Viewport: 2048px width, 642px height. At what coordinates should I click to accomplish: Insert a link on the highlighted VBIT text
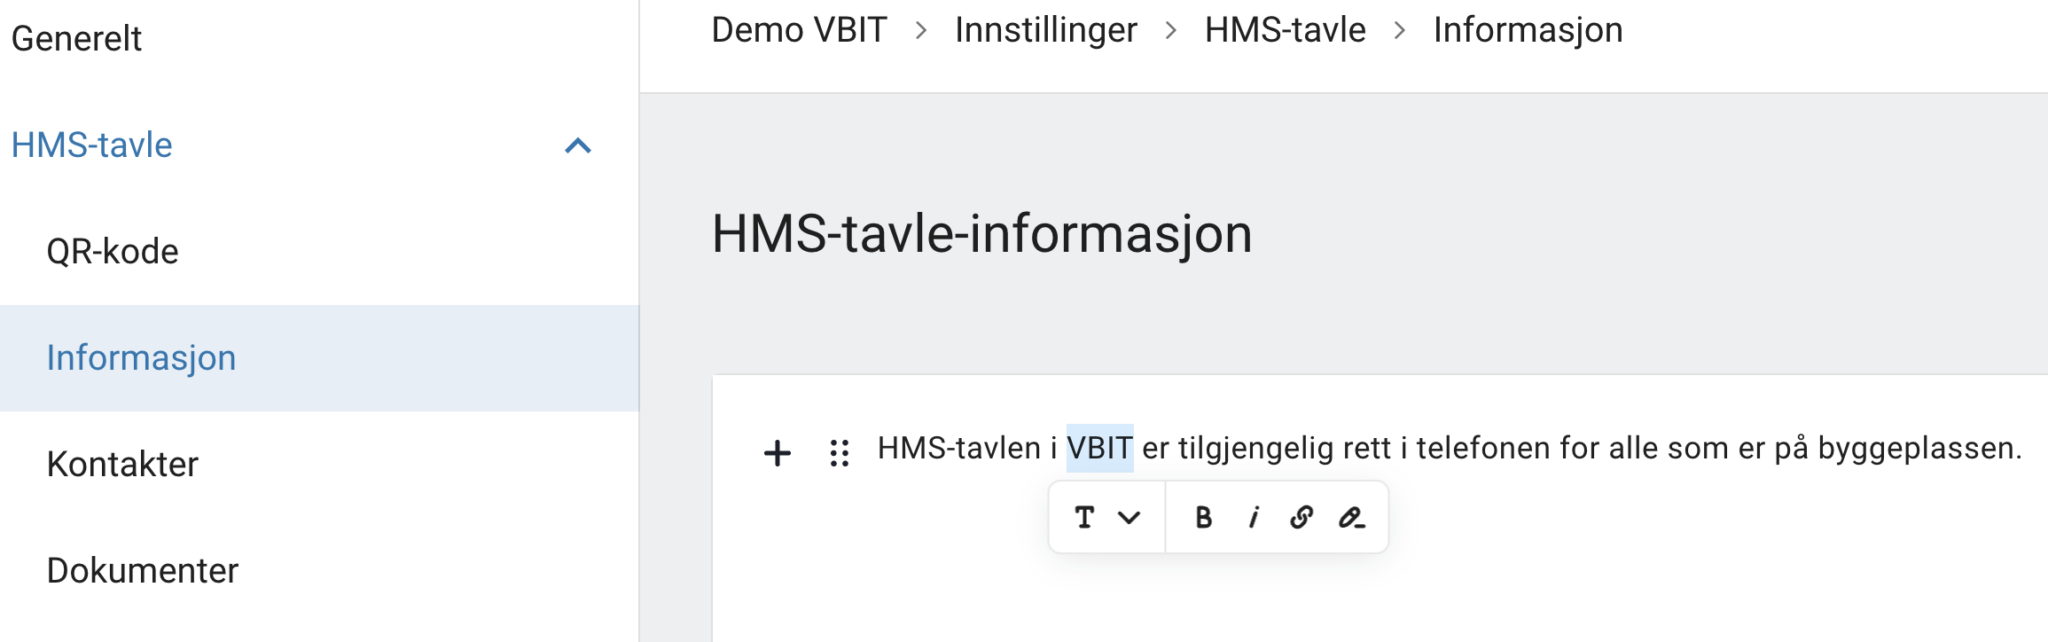click(x=1301, y=517)
